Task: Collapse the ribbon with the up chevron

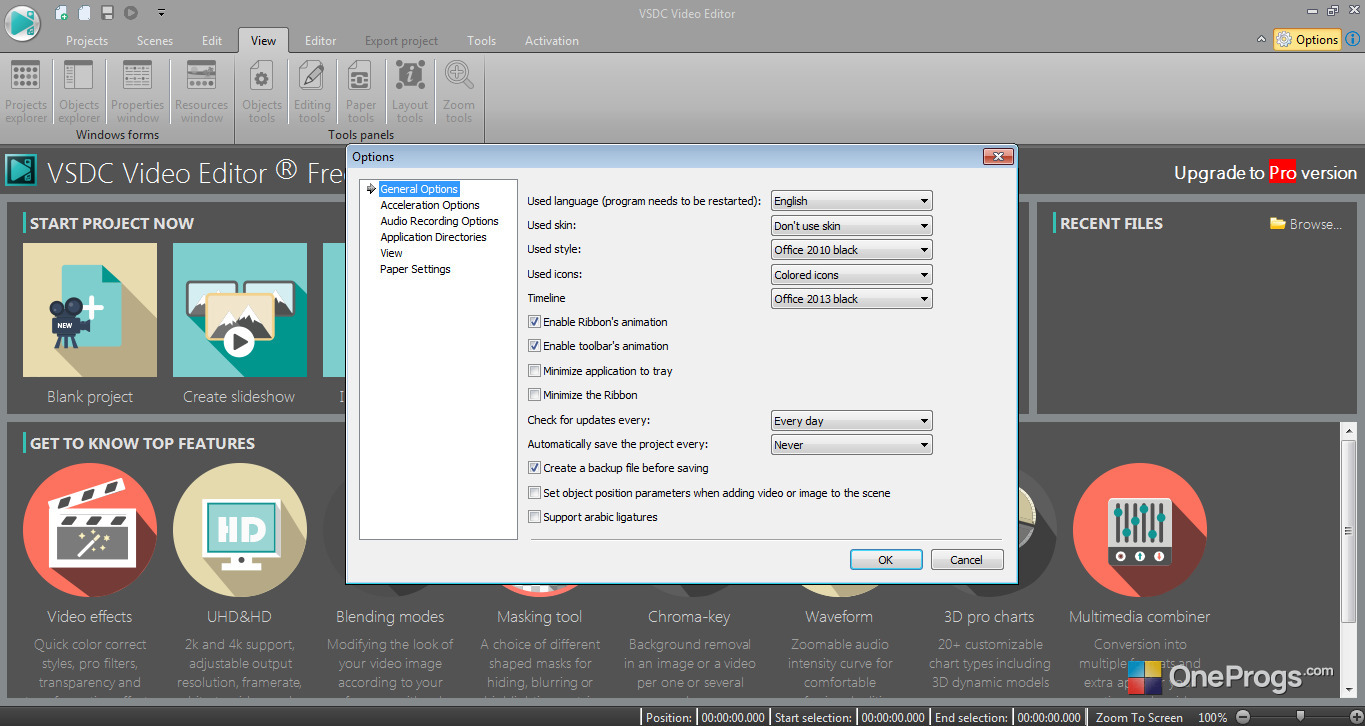Action: [1261, 40]
